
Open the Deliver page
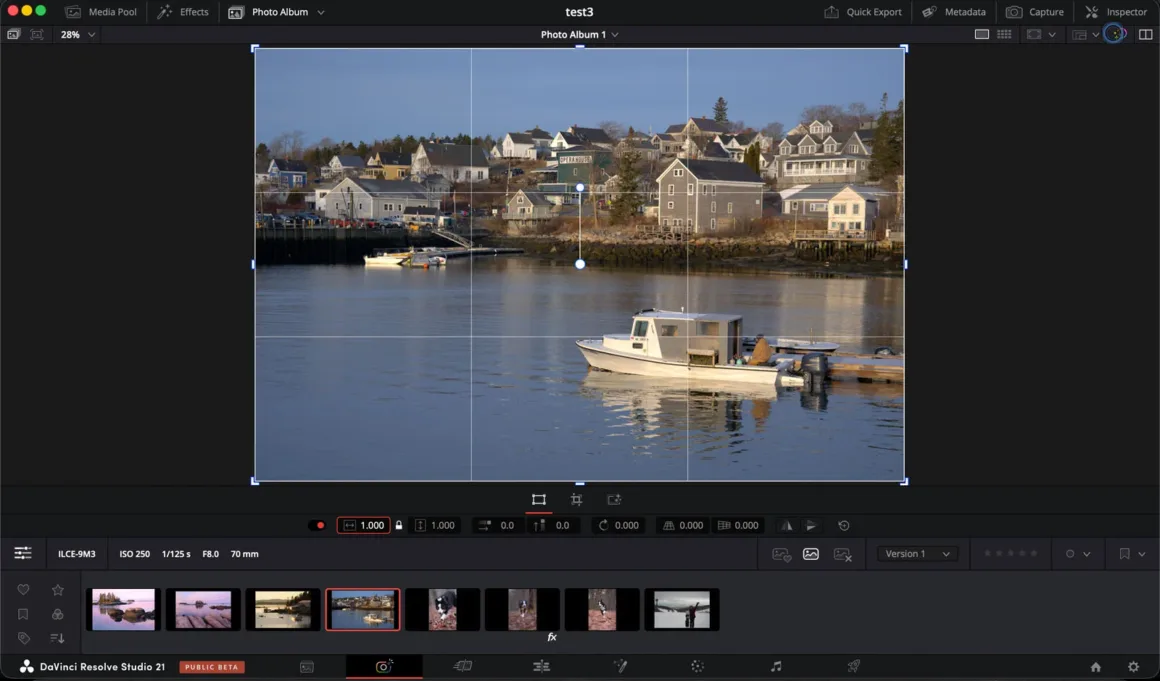(x=852, y=666)
